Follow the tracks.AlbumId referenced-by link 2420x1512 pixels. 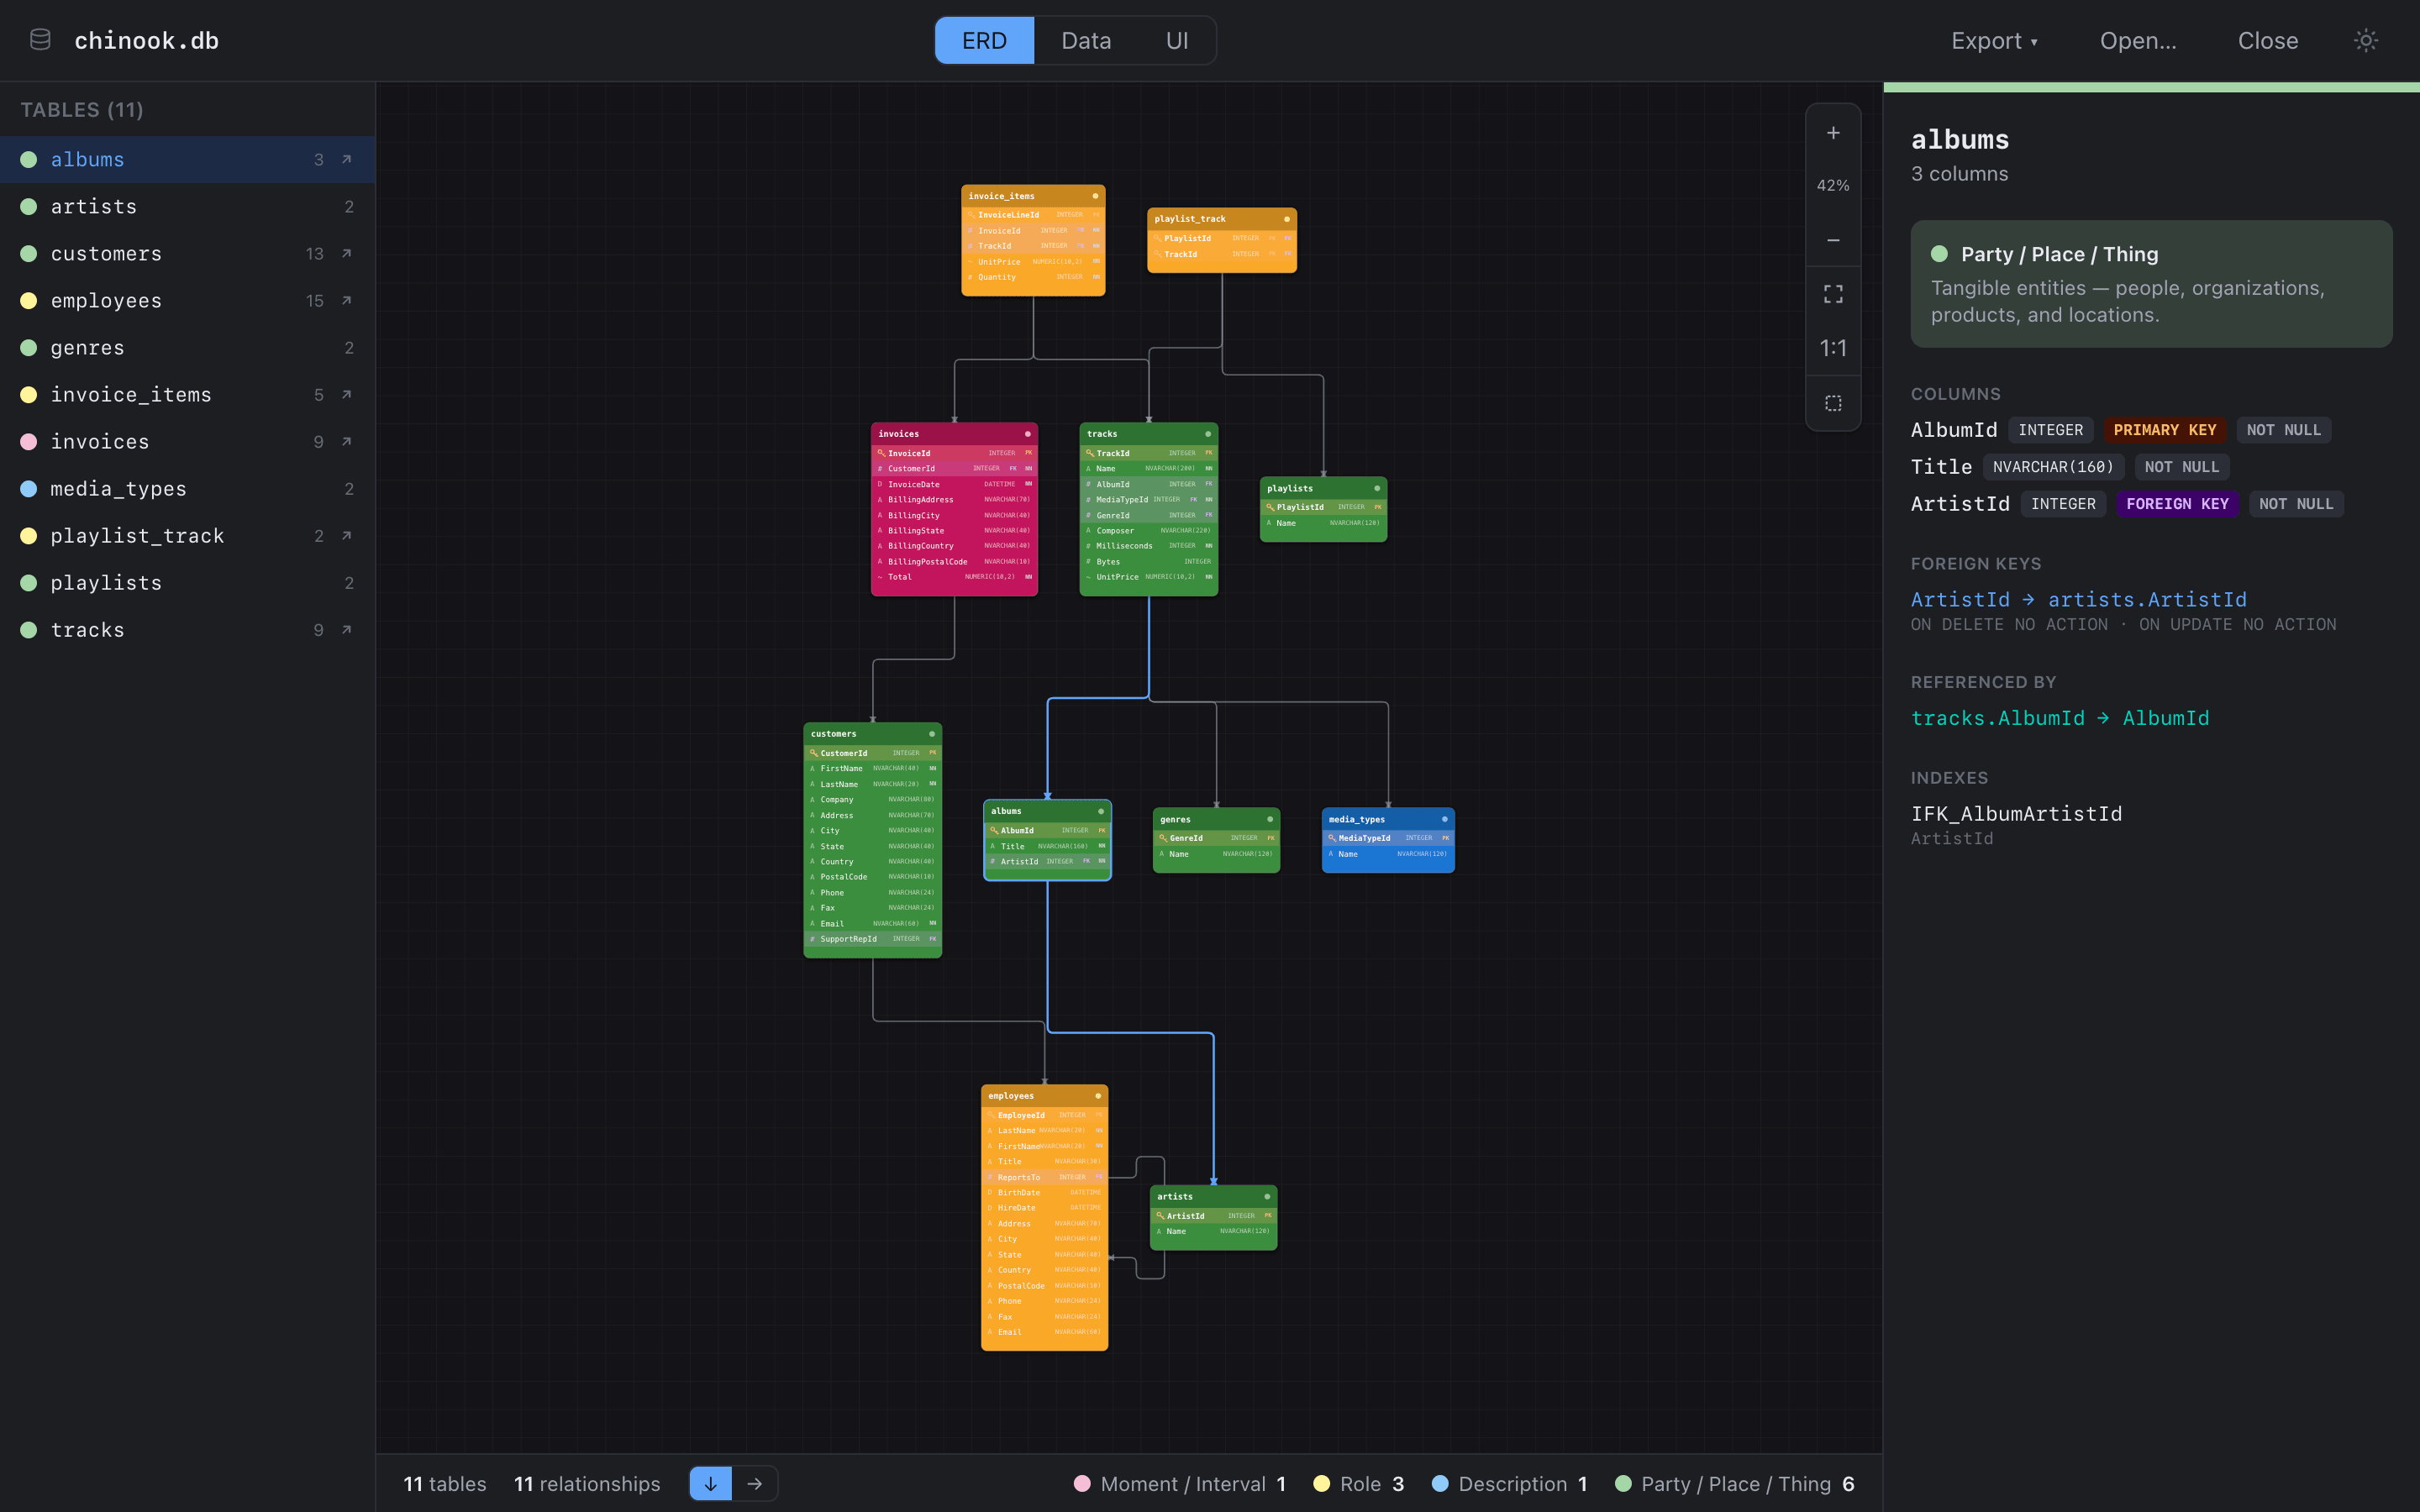click(x=2060, y=718)
